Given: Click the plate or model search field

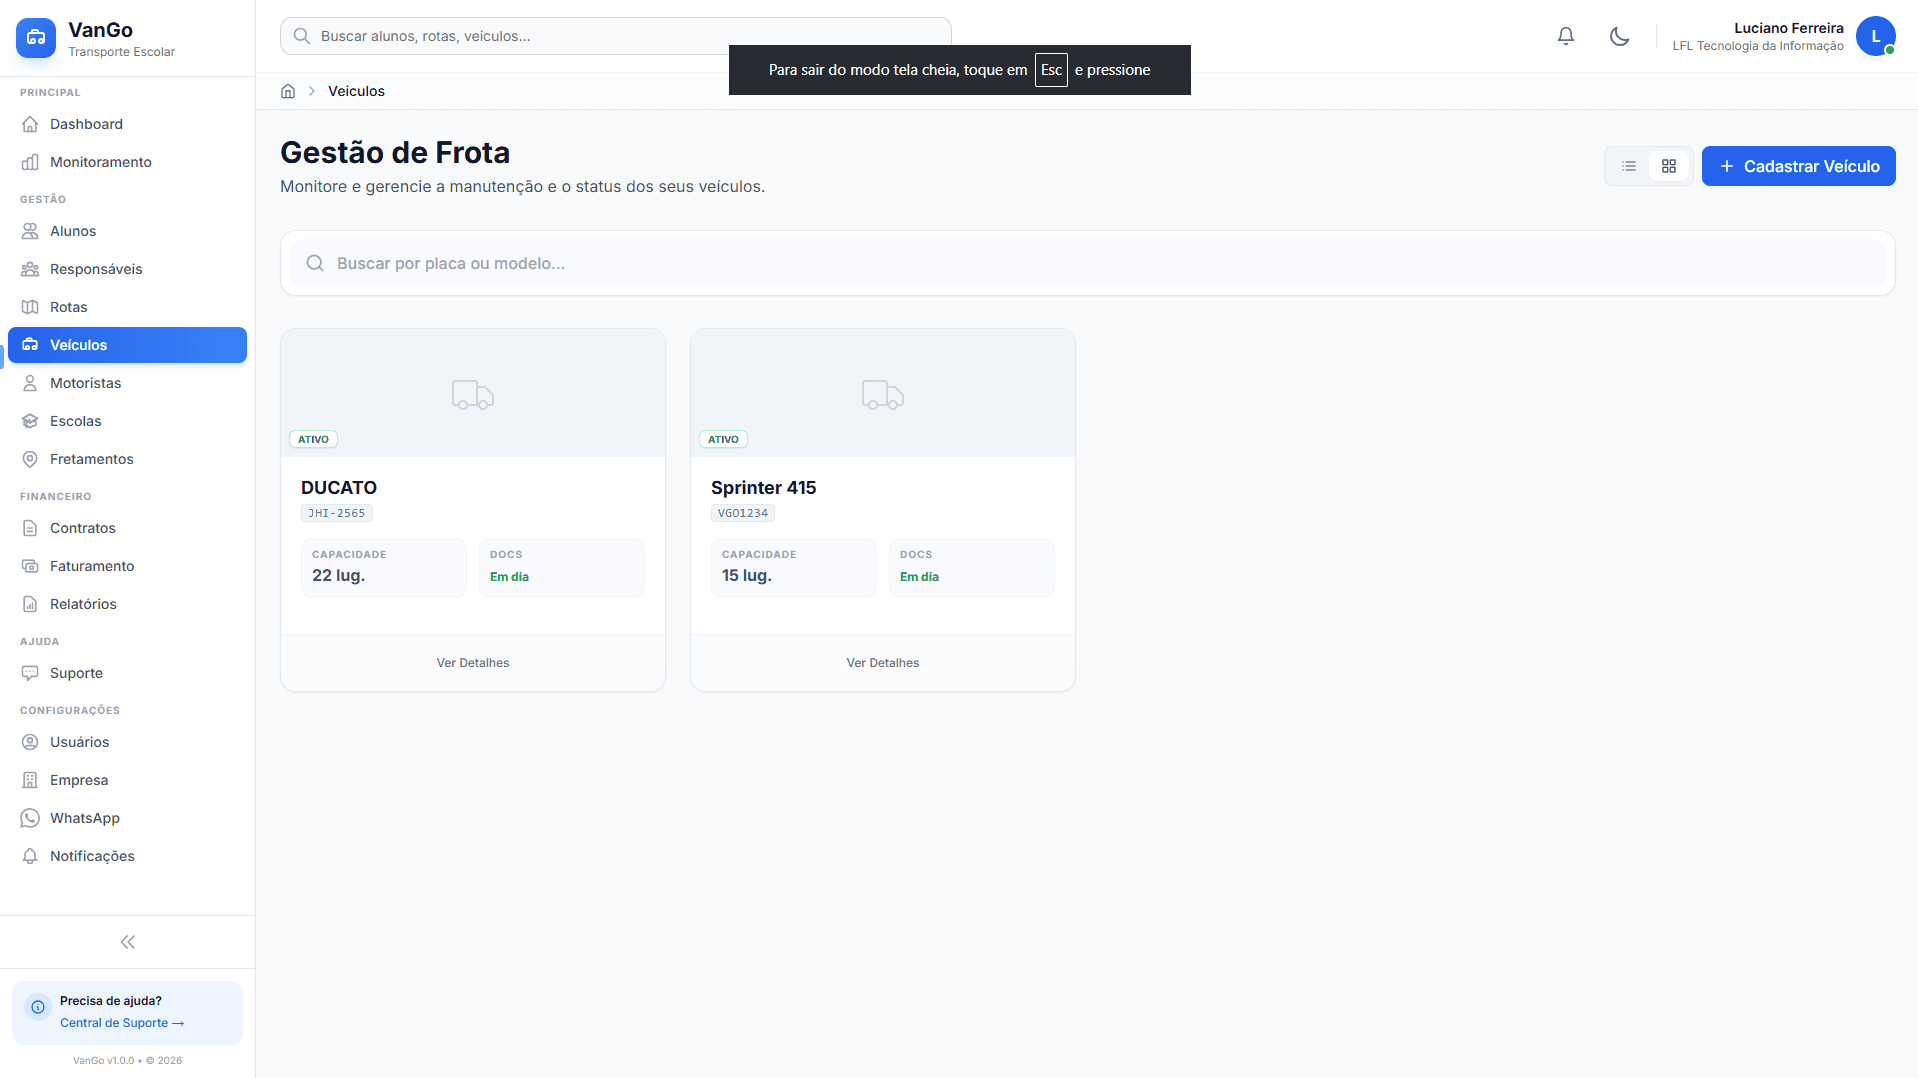Looking at the screenshot, I should click(x=1087, y=263).
